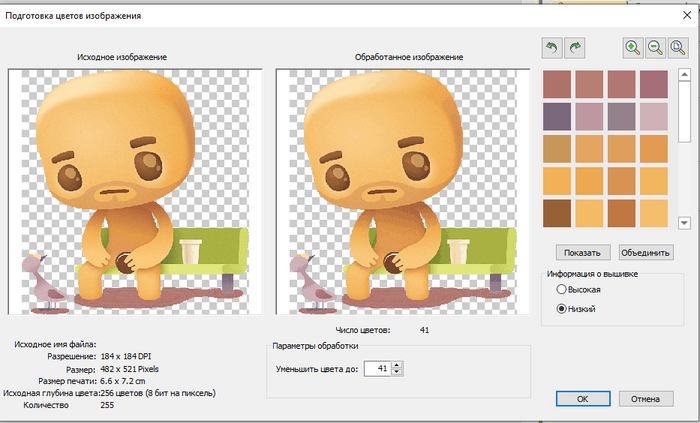This screenshot has width=700, height=423.
Task: Click the redo arrow icon
Action: [x=573, y=48]
